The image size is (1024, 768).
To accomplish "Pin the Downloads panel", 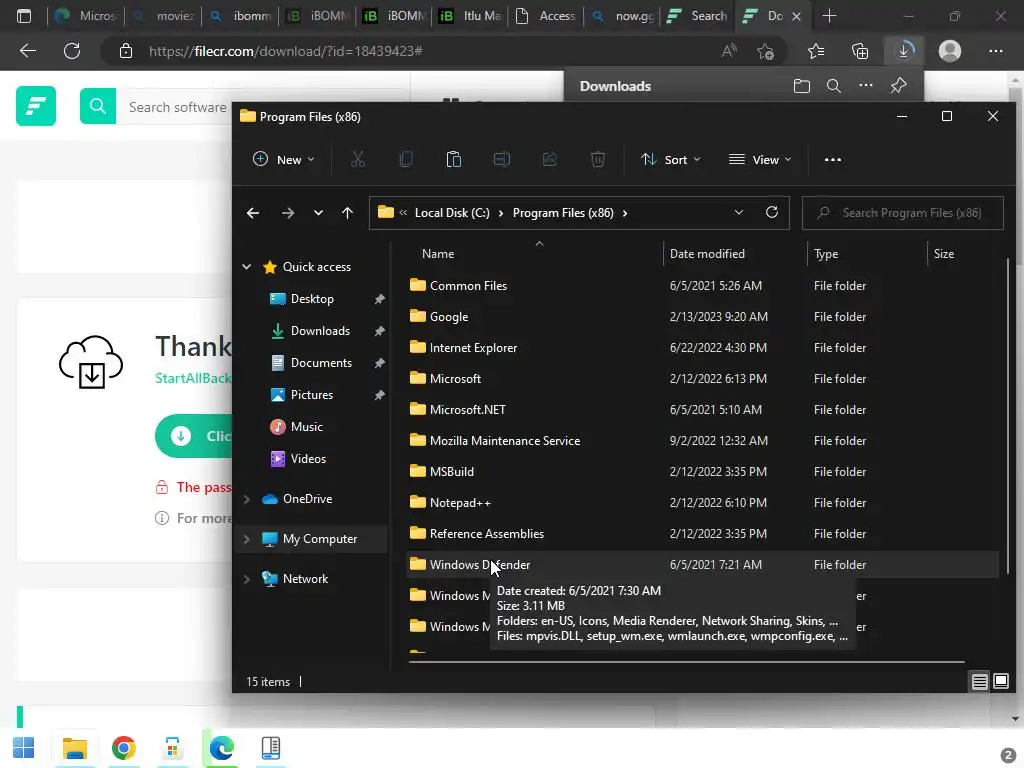I will (899, 86).
